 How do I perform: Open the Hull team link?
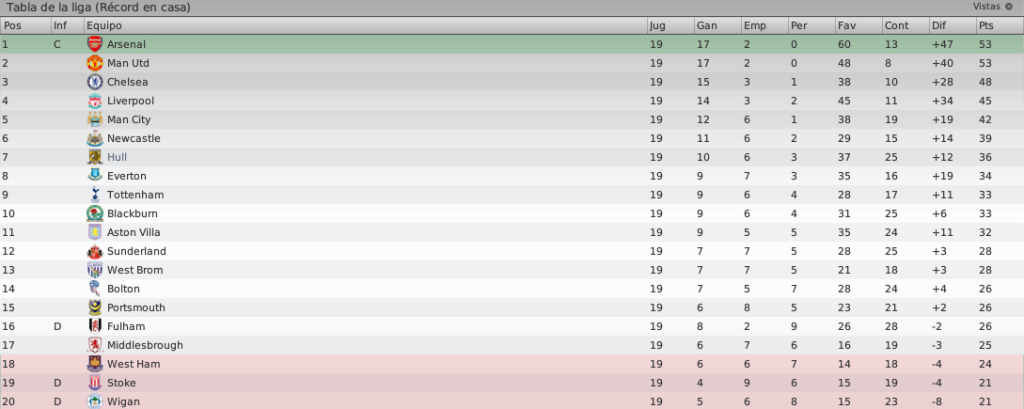coord(117,157)
